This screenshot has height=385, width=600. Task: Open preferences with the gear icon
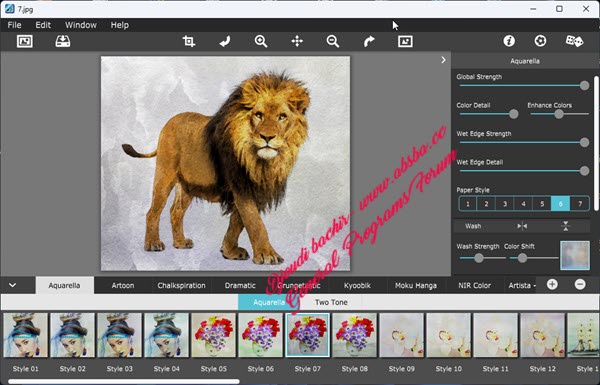540,41
